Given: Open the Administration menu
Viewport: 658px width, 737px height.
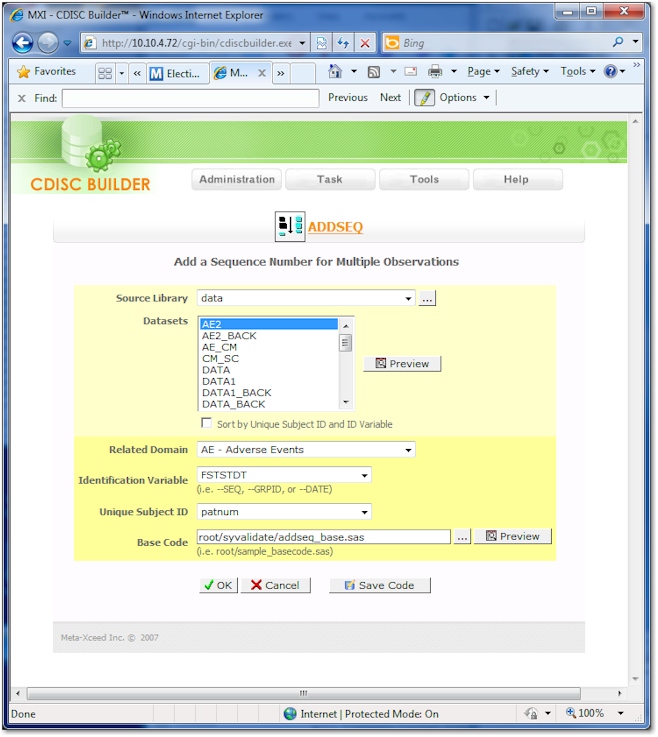Looking at the screenshot, I should point(237,180).
